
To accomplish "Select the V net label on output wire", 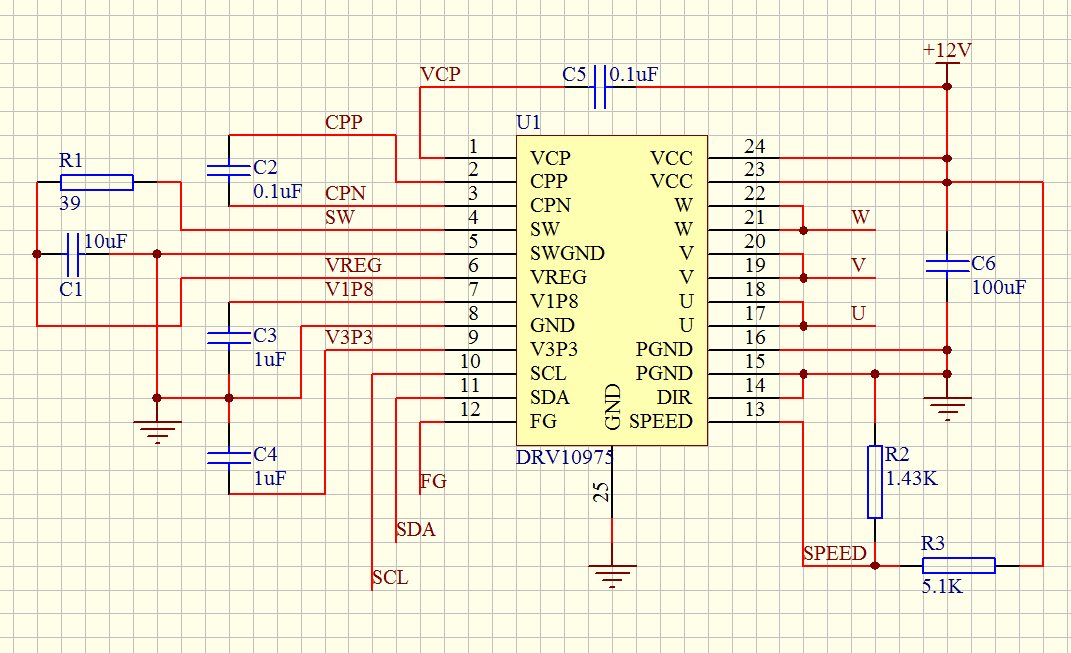I will [859, 266].
